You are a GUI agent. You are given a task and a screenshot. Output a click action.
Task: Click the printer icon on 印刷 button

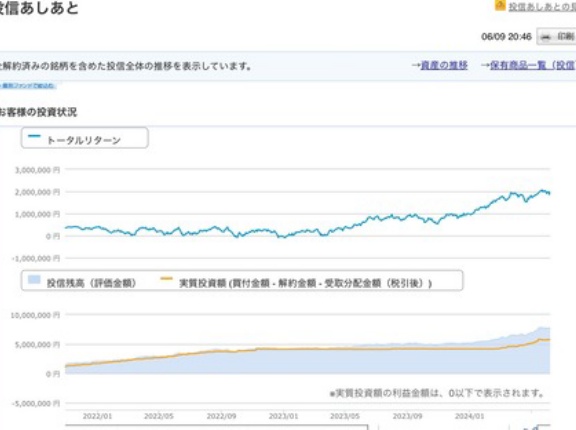pos(546,37)
